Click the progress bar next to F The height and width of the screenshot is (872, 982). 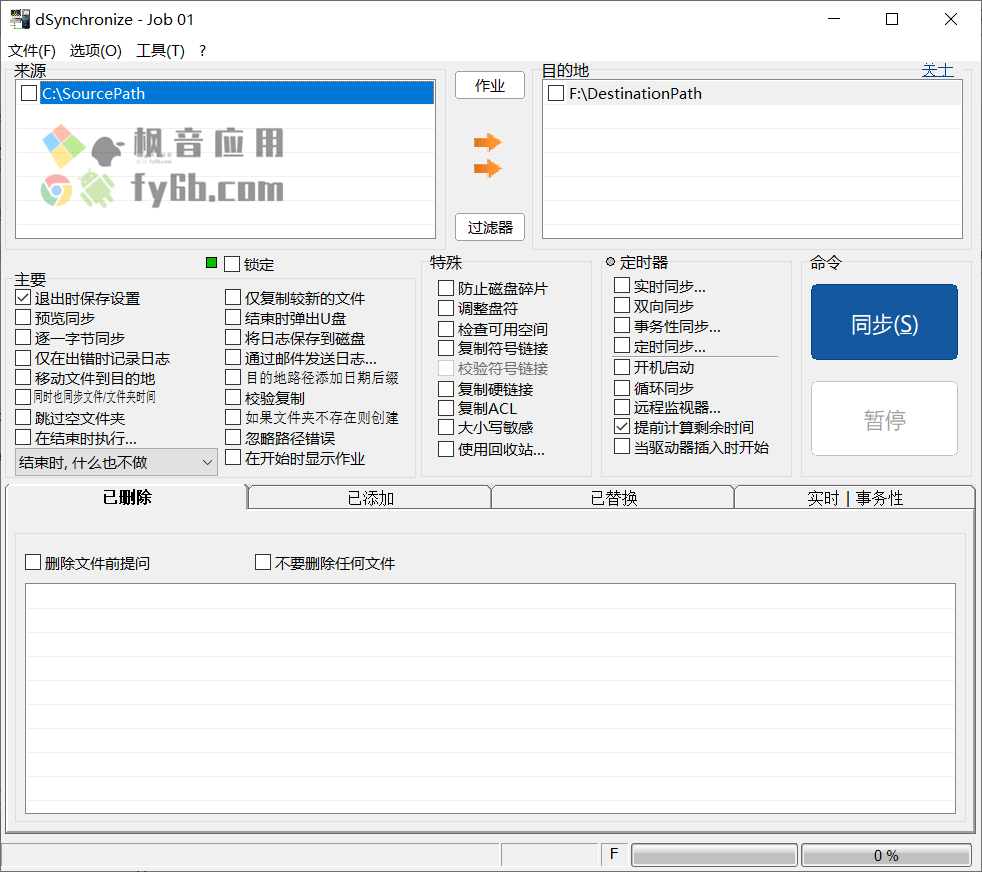tap(714, 855)
